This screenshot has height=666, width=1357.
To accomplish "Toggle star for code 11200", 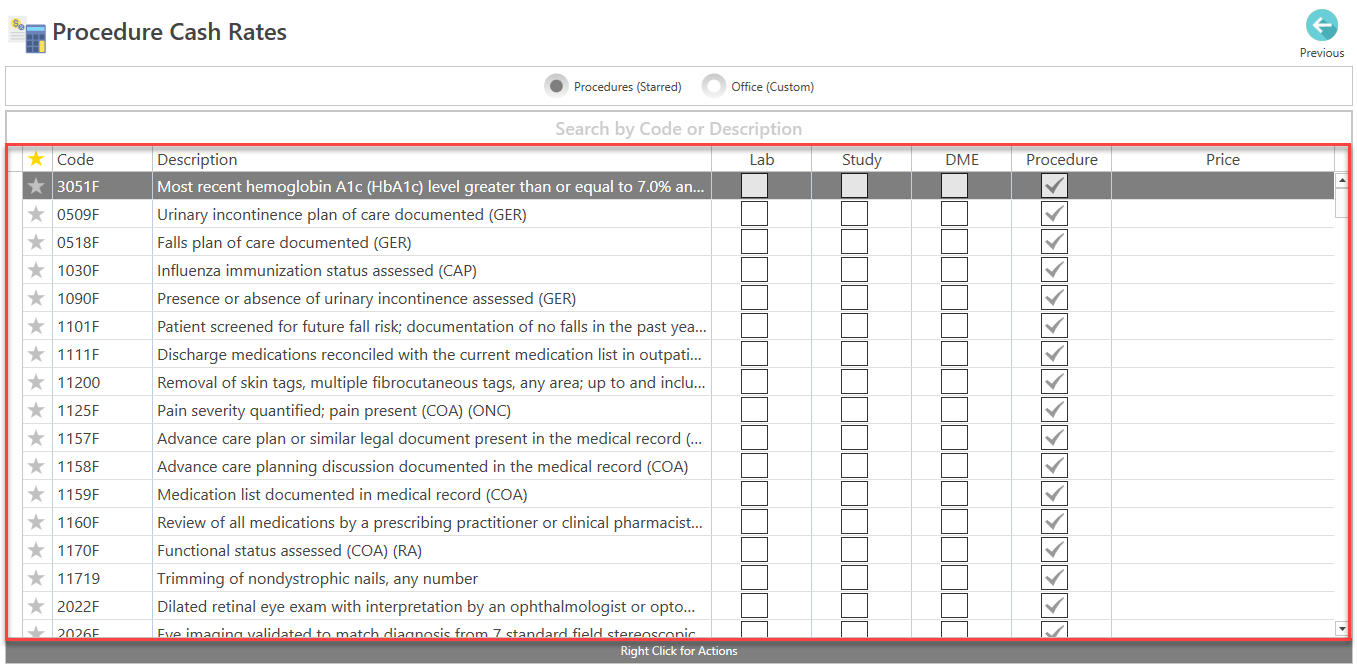I will [37, 382].
